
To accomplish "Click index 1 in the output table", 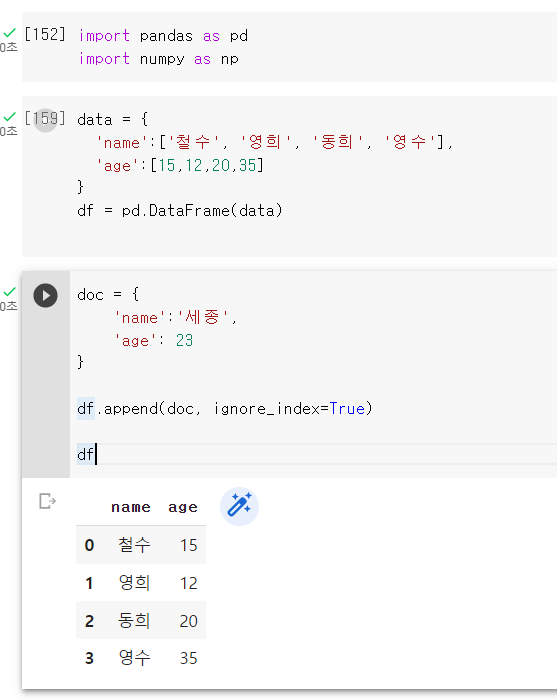I will (89, 583).
